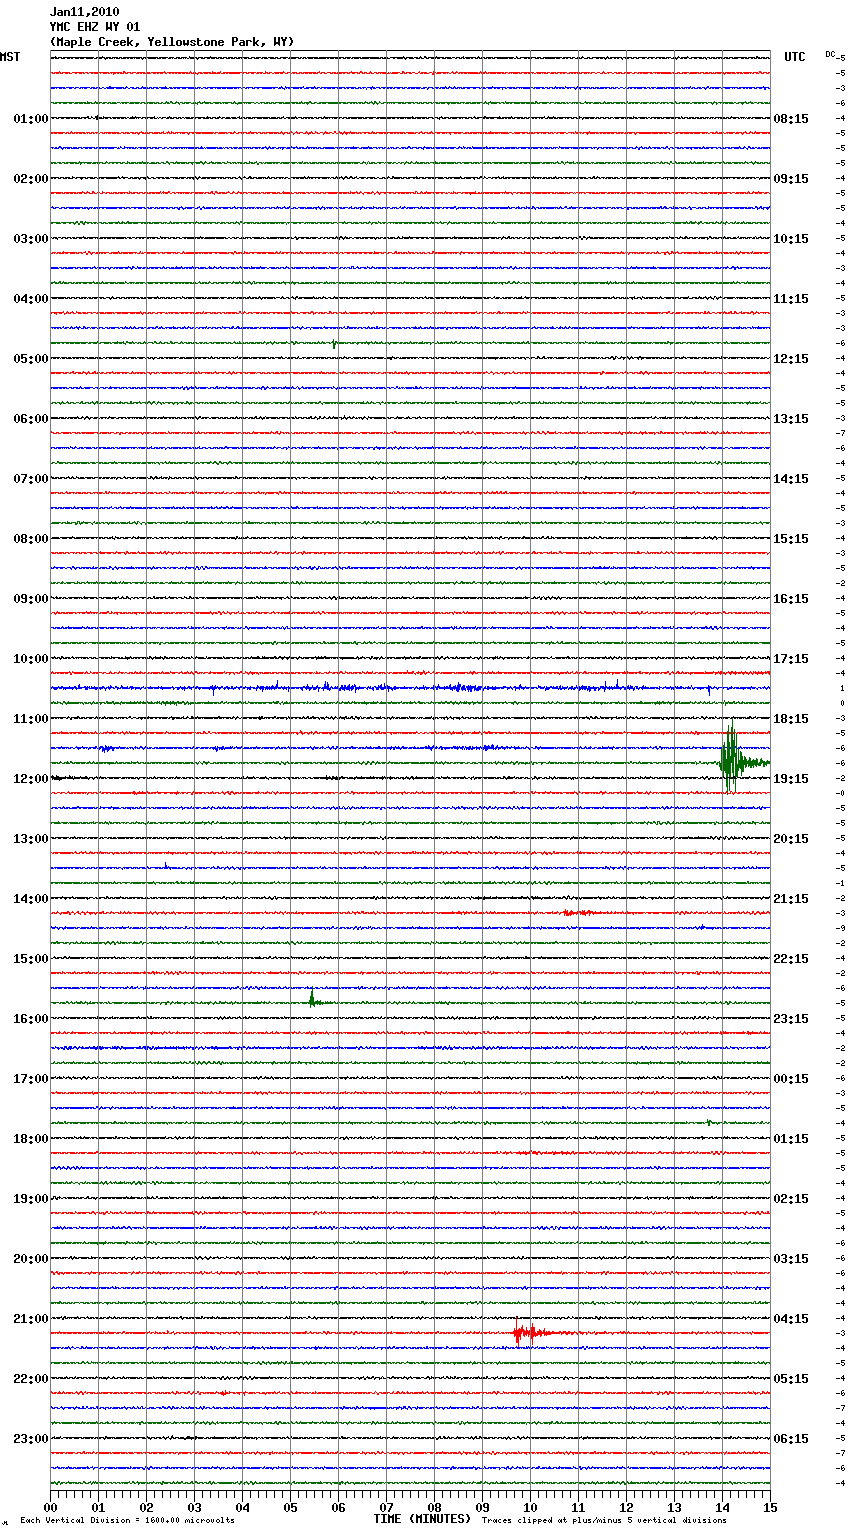Viewport: 850px width, 1534px height.
Task: Select the 11:00 MST row label
Action: click(x=31, y=719)
